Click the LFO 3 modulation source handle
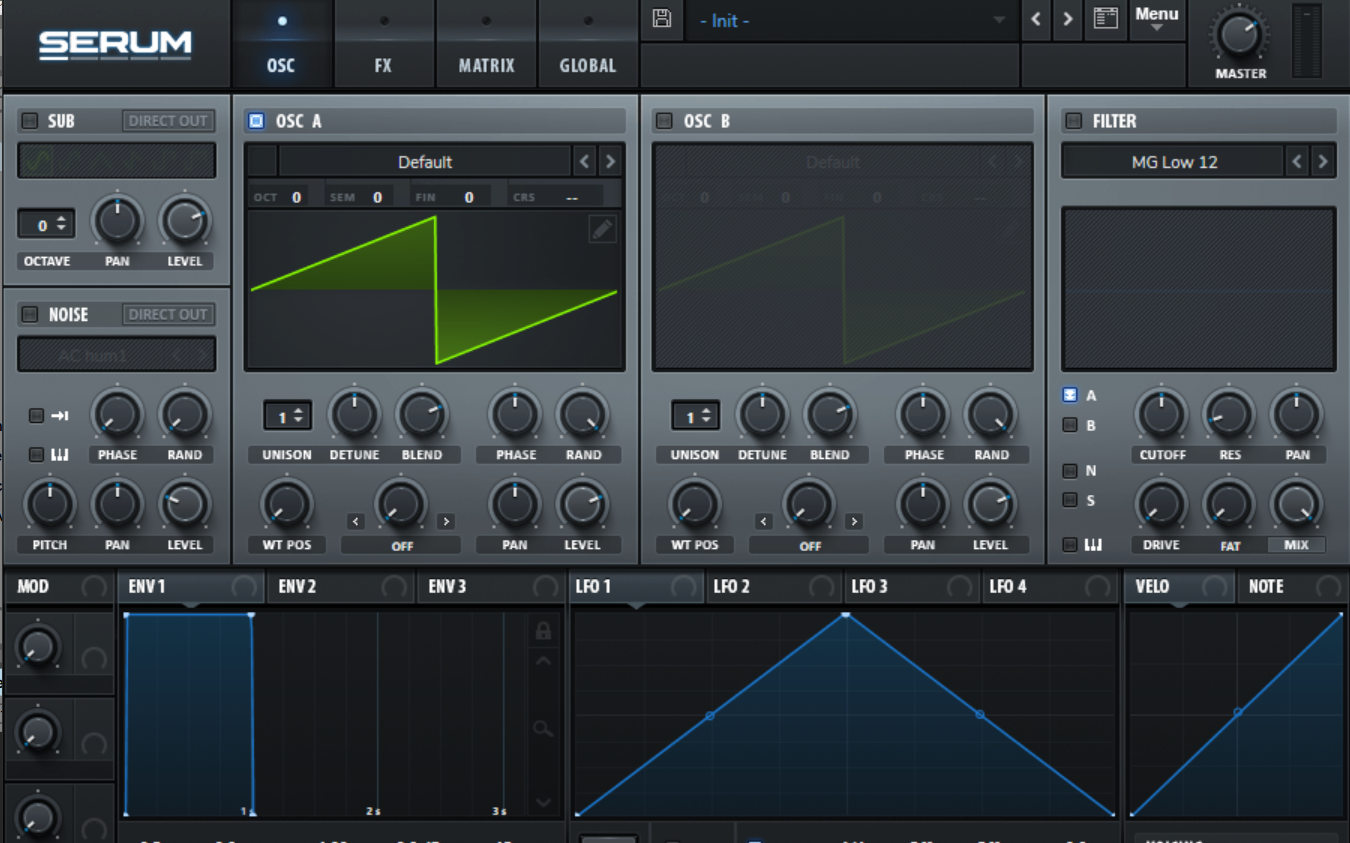Viewport: 1350px width, 843px height. click(959, 587)
